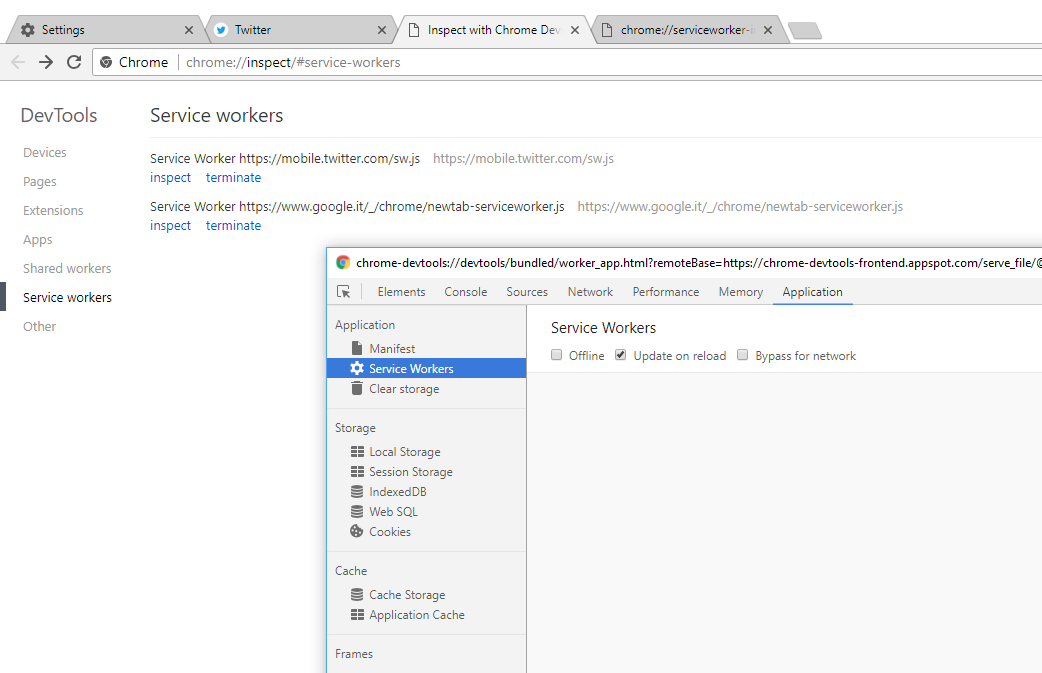
Task: Uncheck Update on reload checkbox
Action: [621, 355]
